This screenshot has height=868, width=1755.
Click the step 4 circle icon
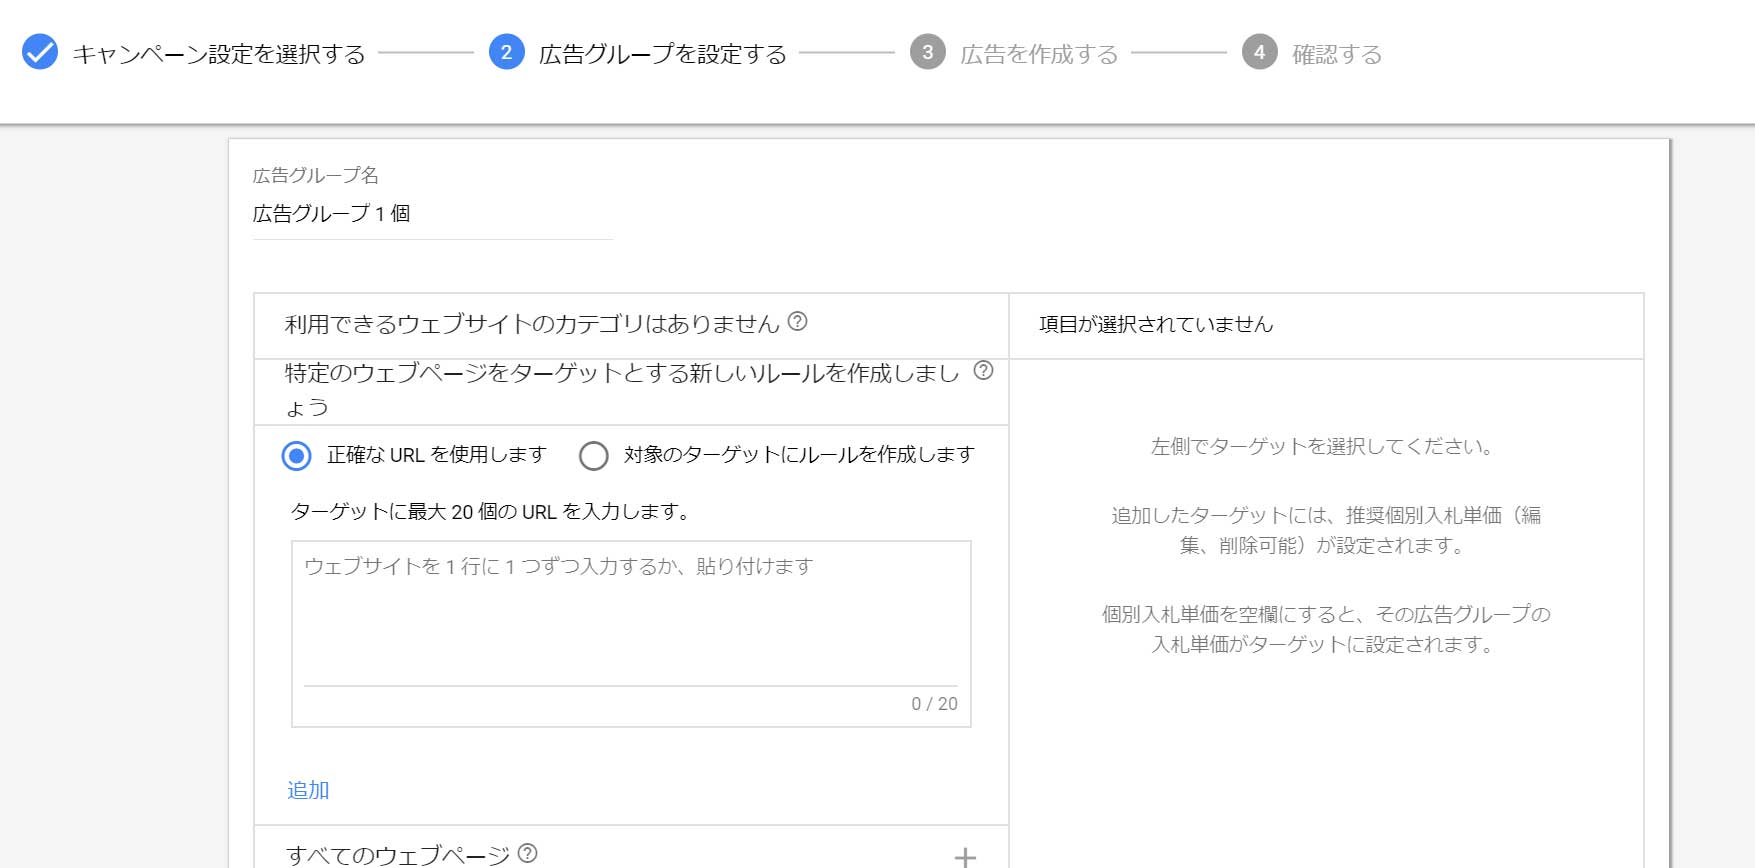pos(1260,52)
